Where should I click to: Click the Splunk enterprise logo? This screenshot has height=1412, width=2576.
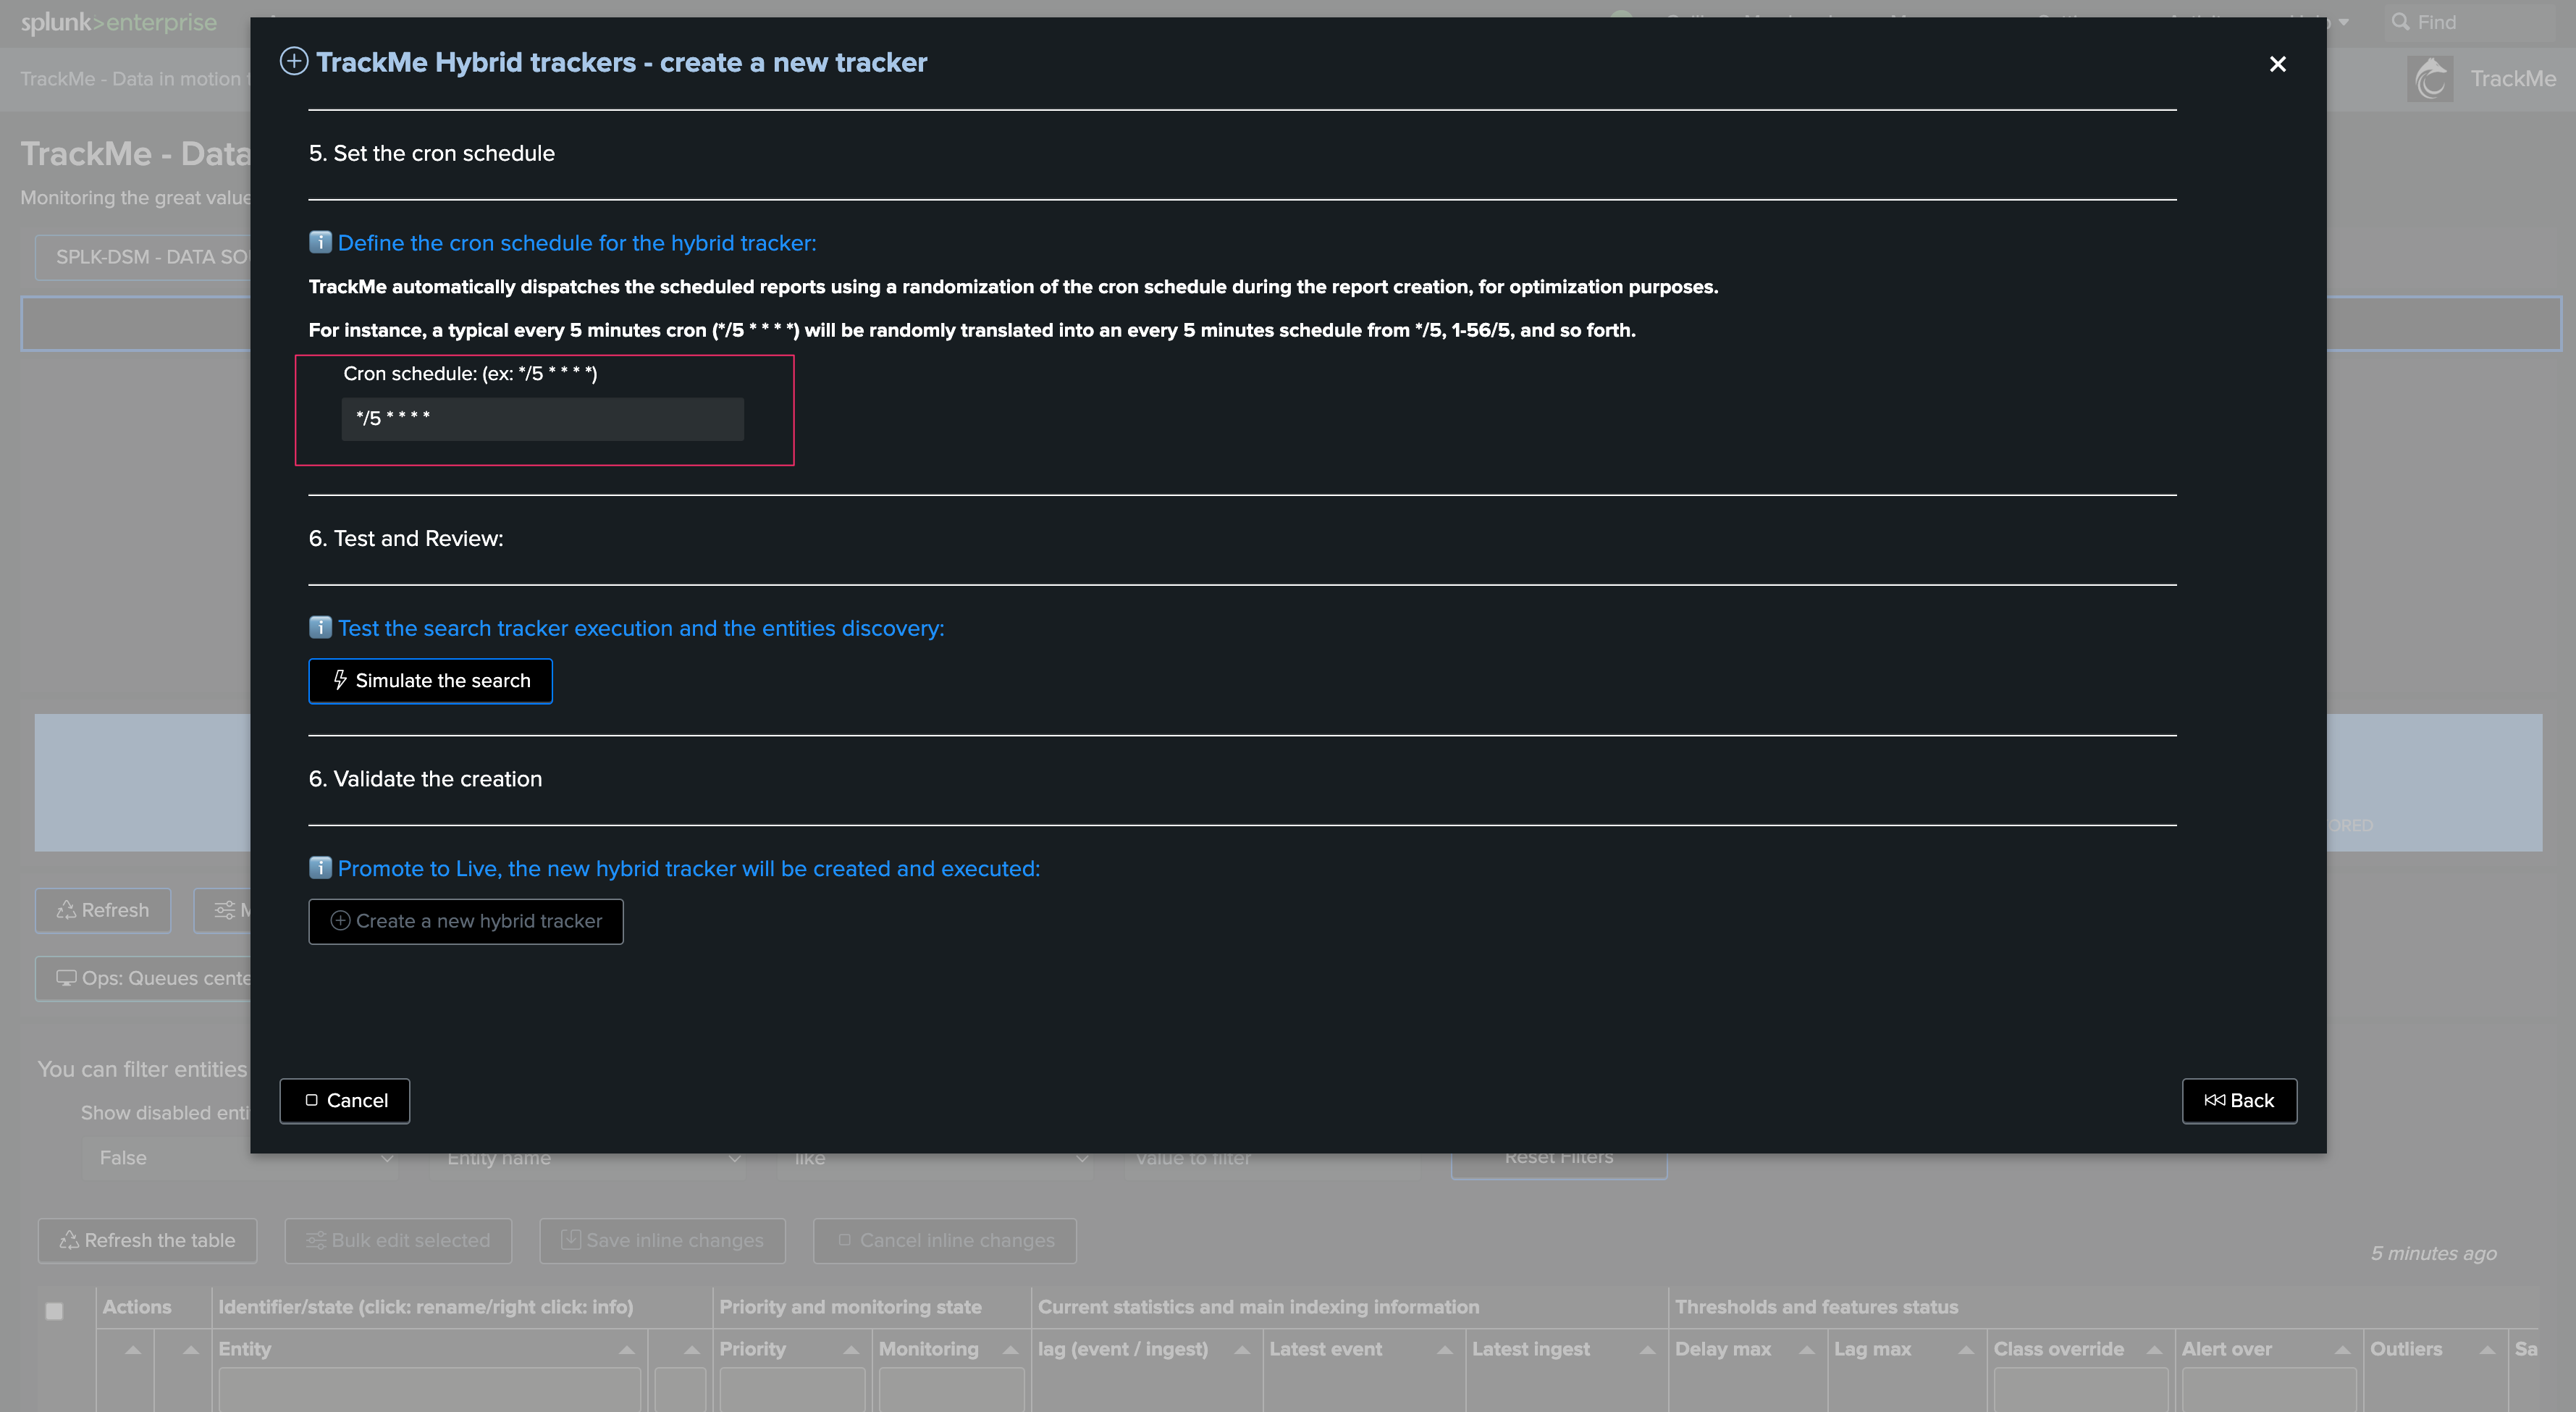[x=118, y=22]
